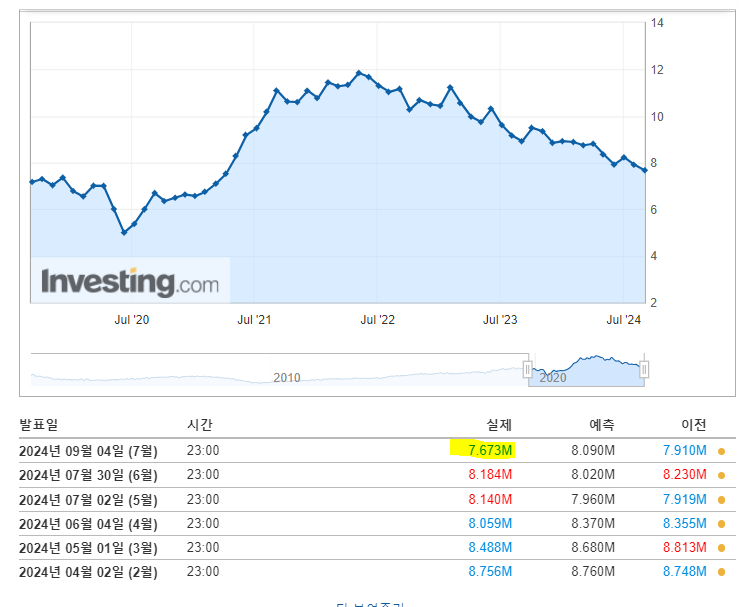Click the right handle of the range navigator
Viewport: 754px width, 607px height.
644,370
